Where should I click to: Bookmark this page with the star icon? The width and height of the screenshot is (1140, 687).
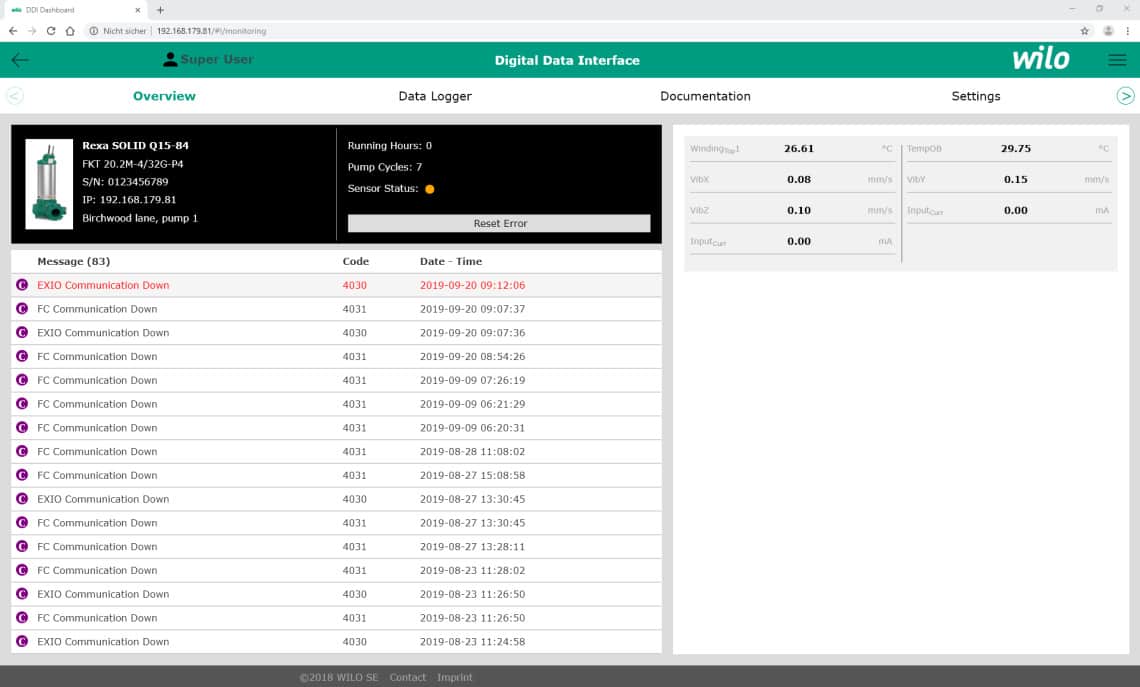point(1084,31)
